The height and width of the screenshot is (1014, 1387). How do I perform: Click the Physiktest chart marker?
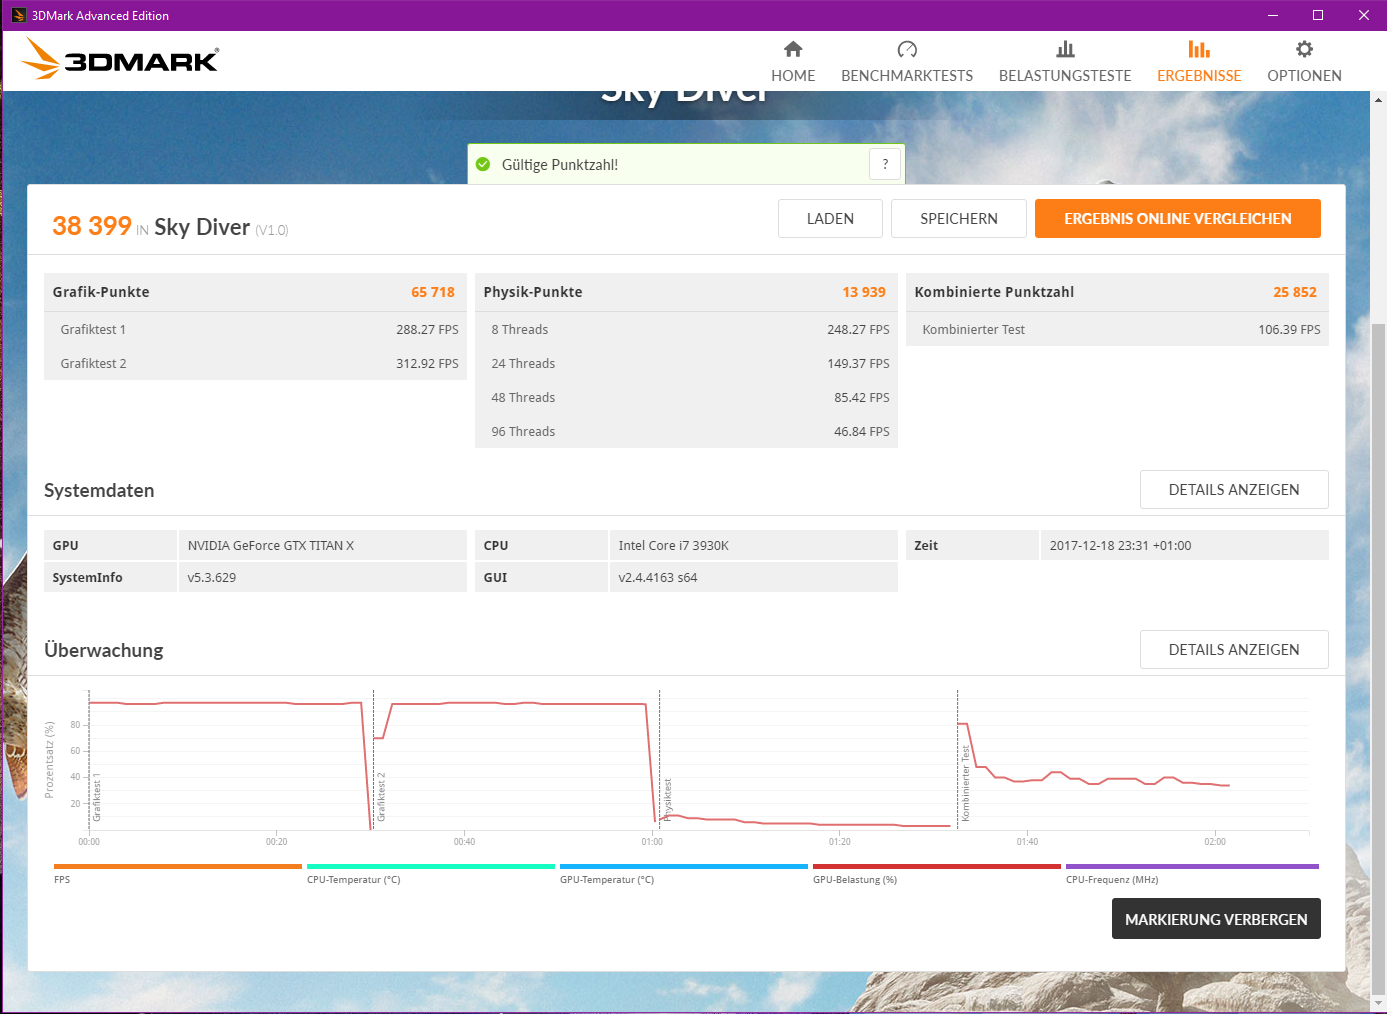pyautogui.click(x=667, y=800)
